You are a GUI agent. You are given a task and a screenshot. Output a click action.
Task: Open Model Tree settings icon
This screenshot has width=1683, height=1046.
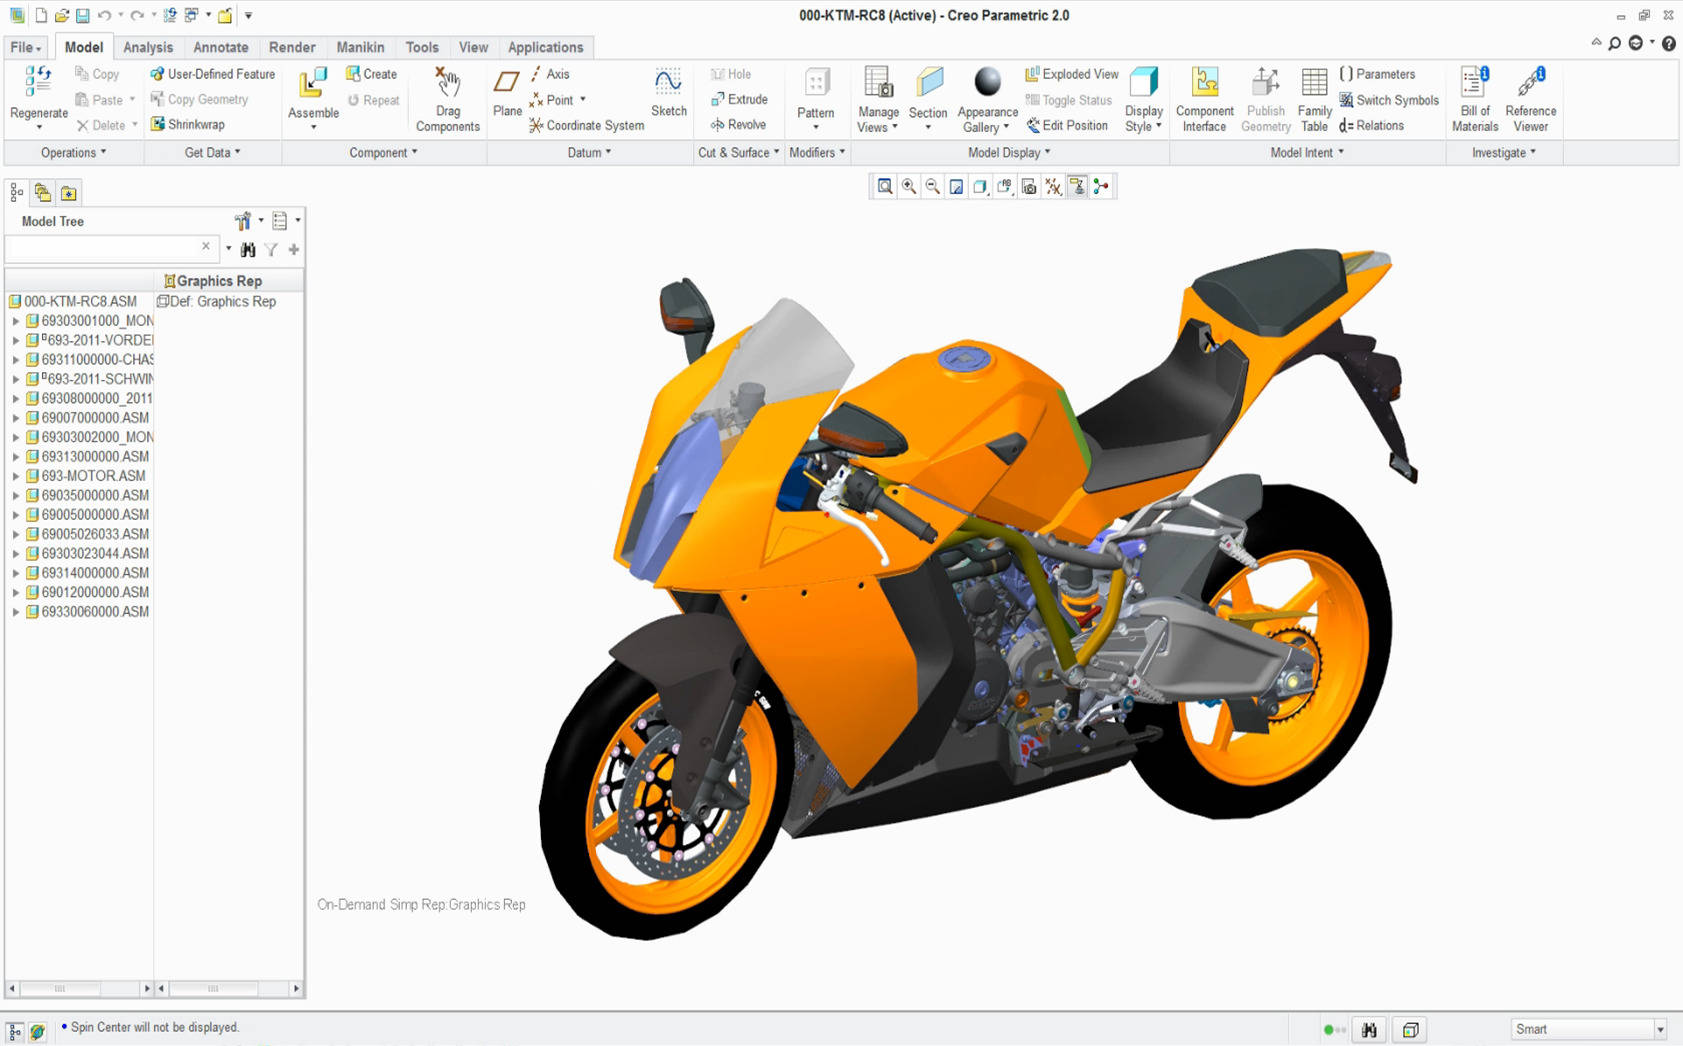(x=243, y=221)
